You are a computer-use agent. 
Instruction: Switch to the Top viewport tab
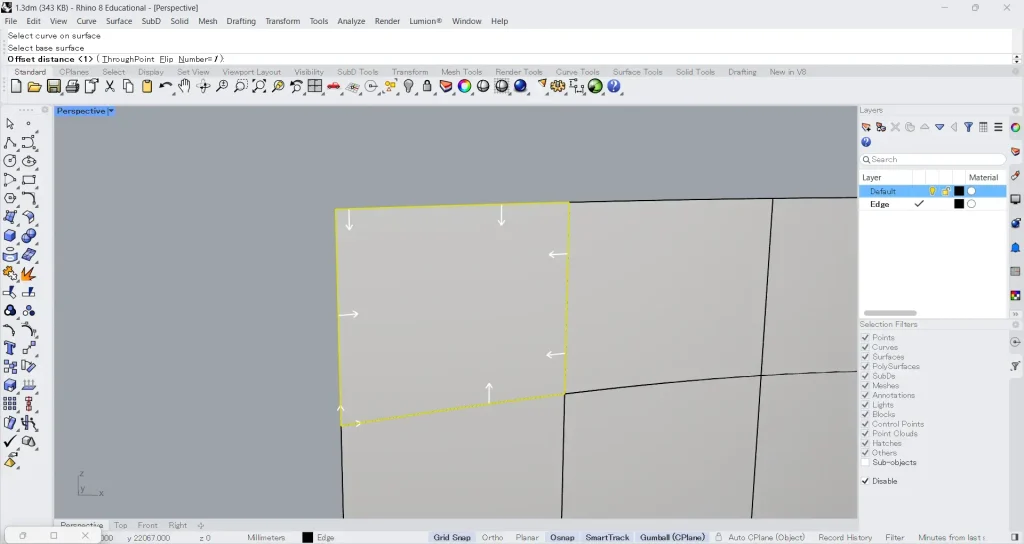click(121, 525)
